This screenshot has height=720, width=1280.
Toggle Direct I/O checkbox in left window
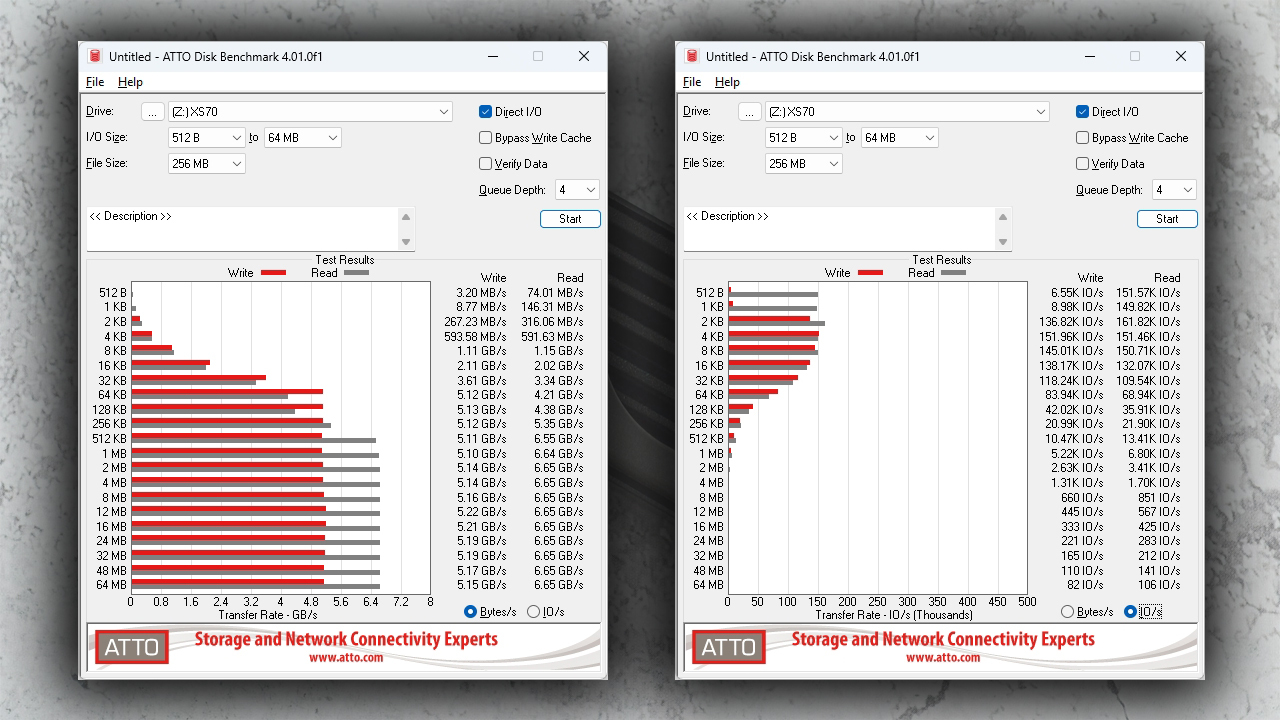click(485, 112)
